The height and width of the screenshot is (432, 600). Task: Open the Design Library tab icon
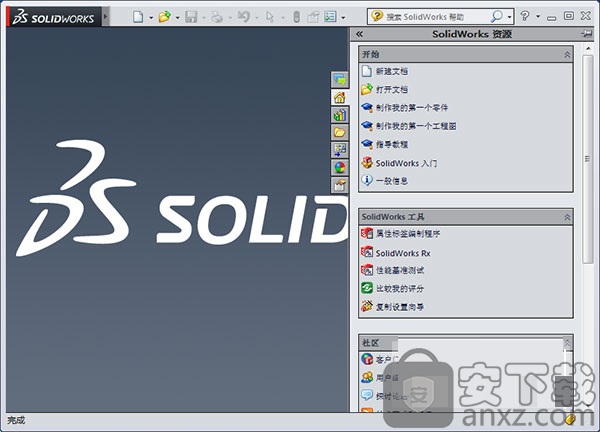339,115
